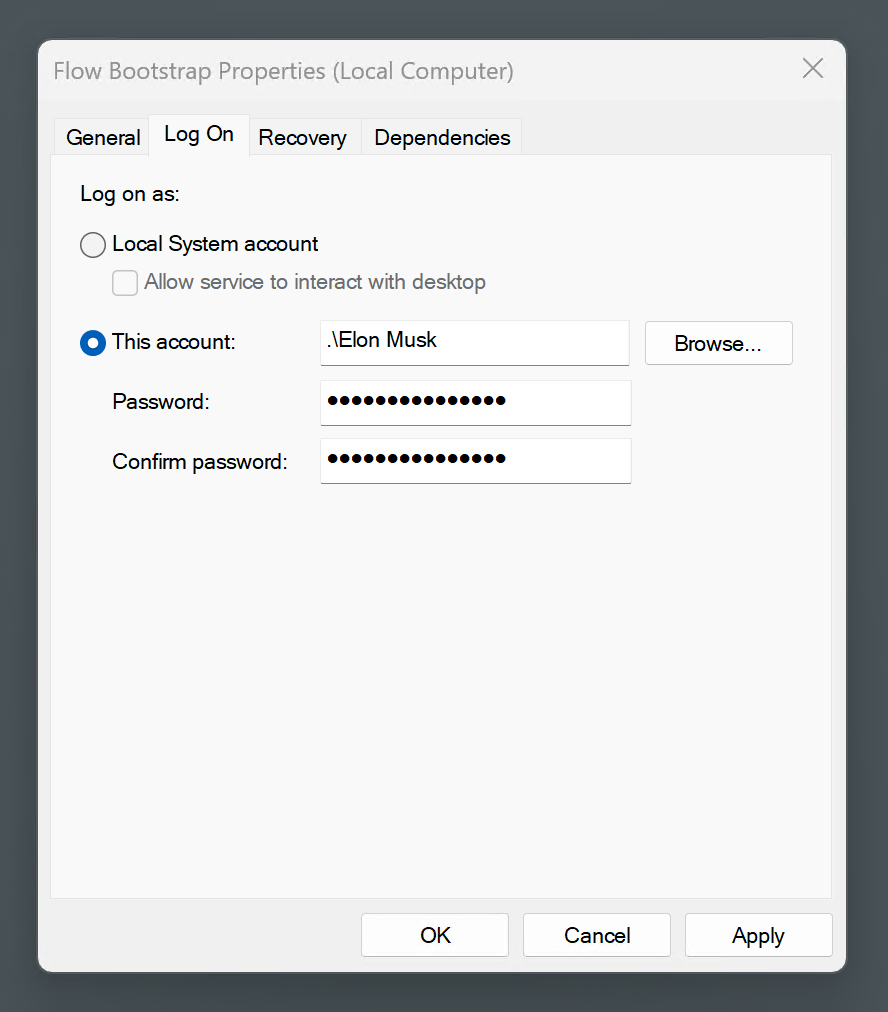The width and height of the screenshot is (888, 1012).
Task: Close the Flow Bootstrap Properties dialog
Action: coord(812,68)
